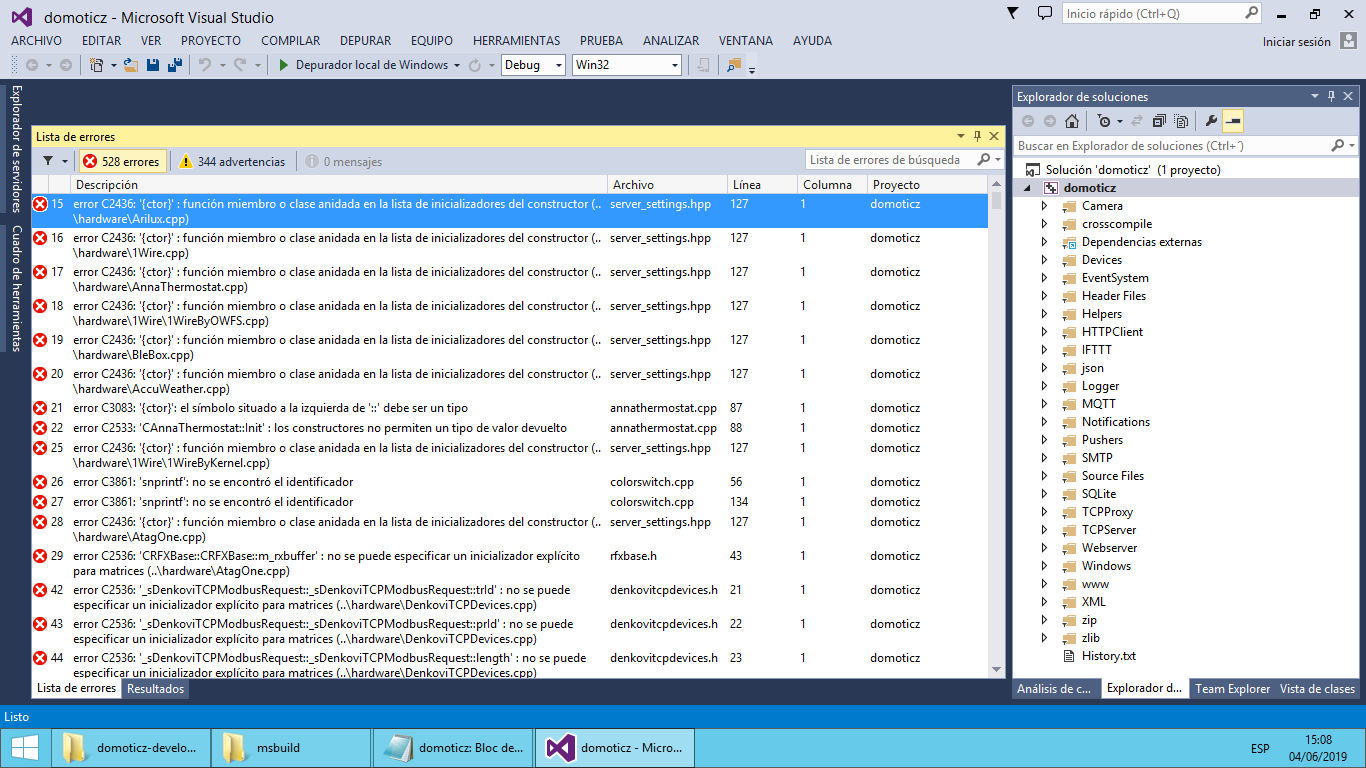Screen dimensions: 1366x768
Task: Expand the Camera folder node
Action: [x=1045, y=206]
